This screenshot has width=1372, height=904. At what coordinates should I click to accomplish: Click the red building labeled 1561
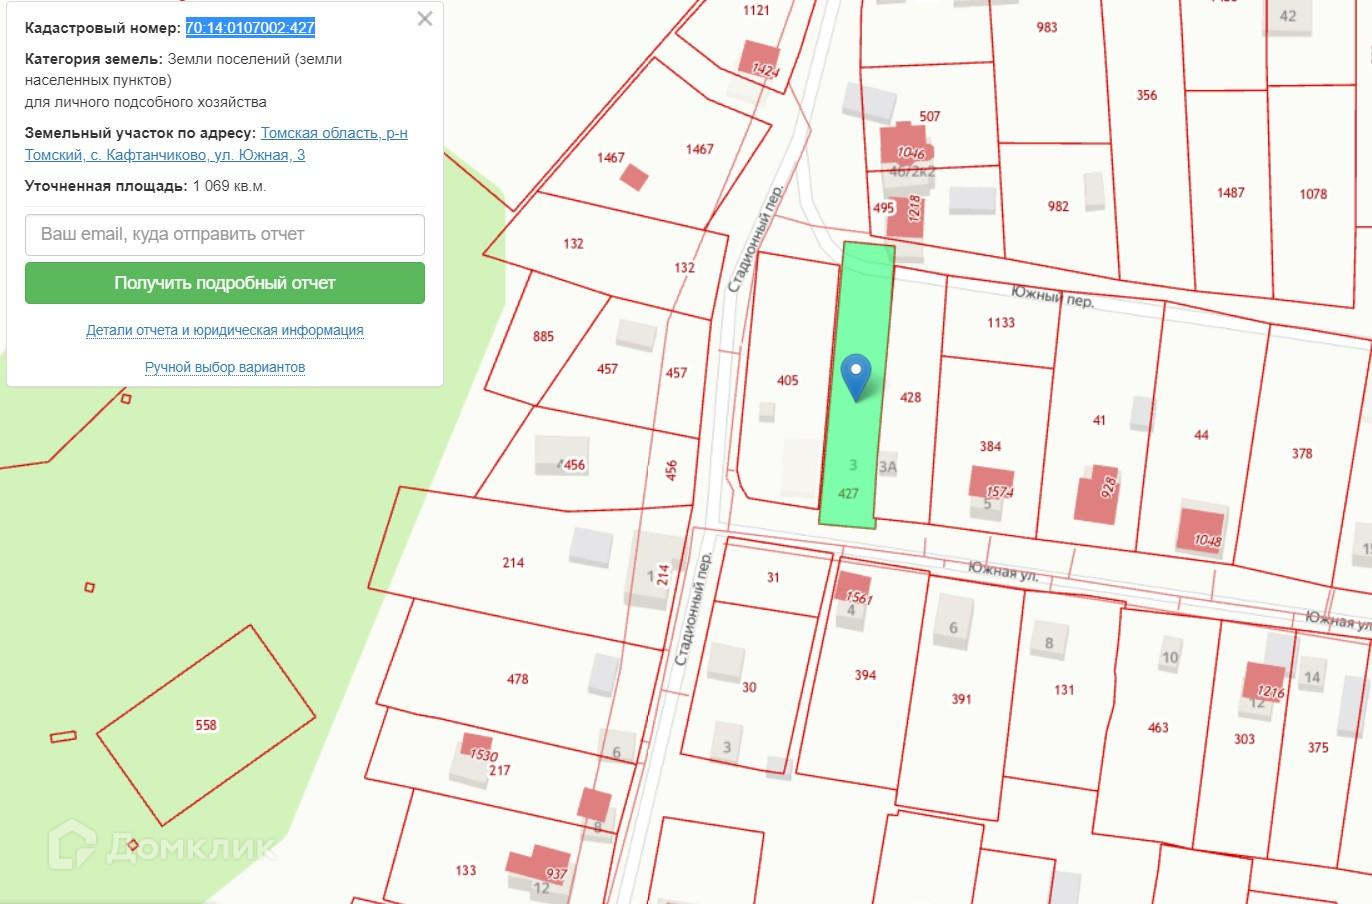pyautogui.click(x=853, y=590)
